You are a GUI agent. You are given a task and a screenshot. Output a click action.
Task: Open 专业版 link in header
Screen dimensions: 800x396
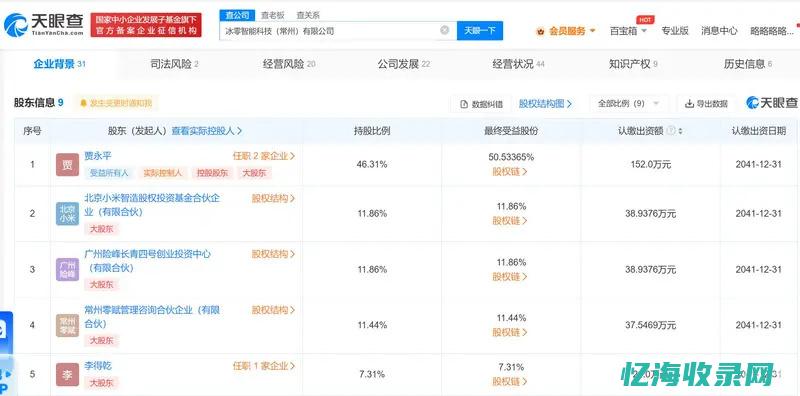click(675, 31)
